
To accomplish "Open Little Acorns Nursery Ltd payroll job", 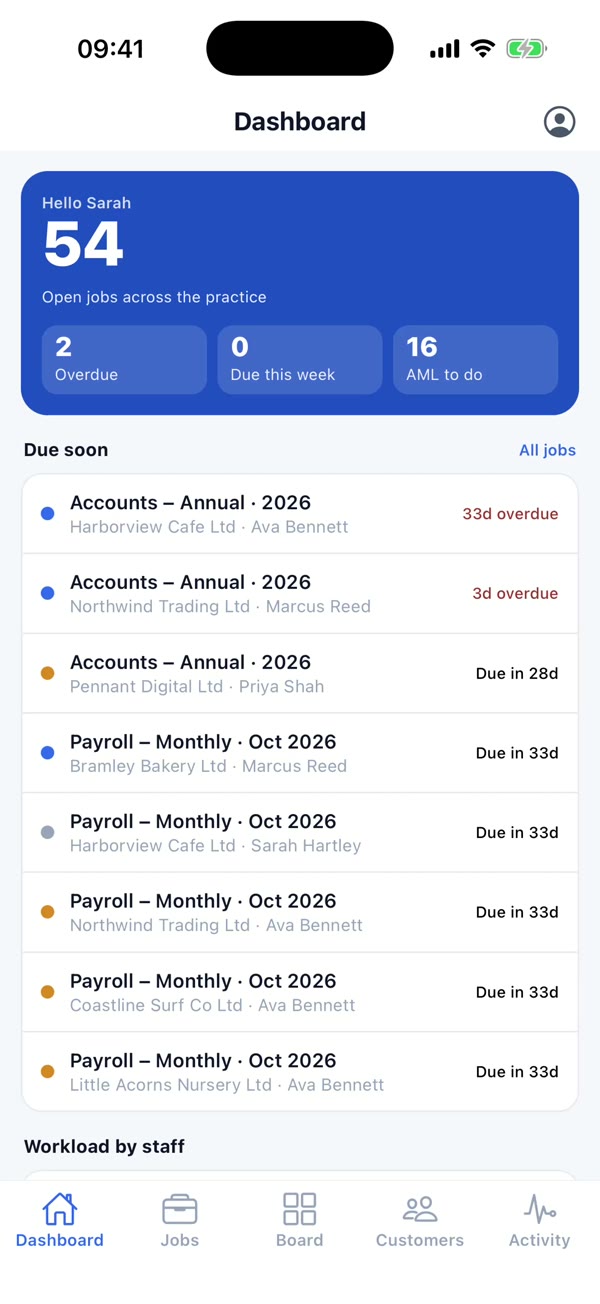I will point(300,1072).
